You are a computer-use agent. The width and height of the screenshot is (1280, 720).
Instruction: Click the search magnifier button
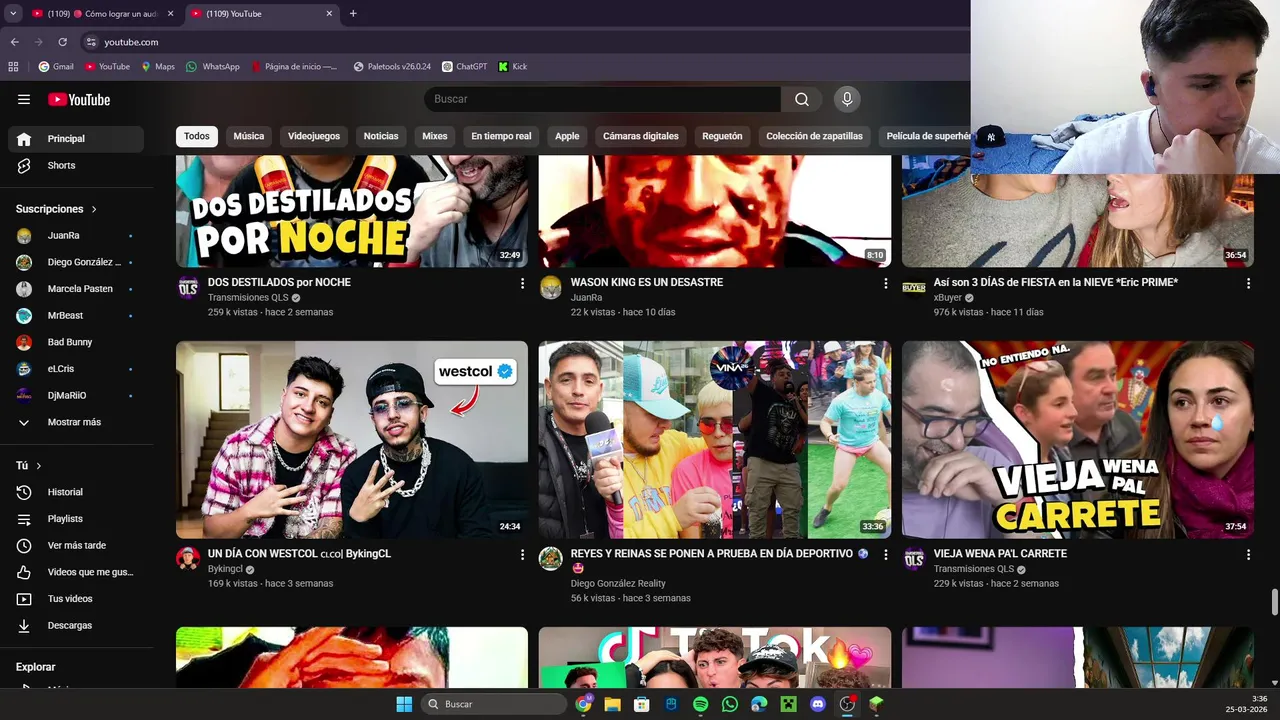(802, 99)
